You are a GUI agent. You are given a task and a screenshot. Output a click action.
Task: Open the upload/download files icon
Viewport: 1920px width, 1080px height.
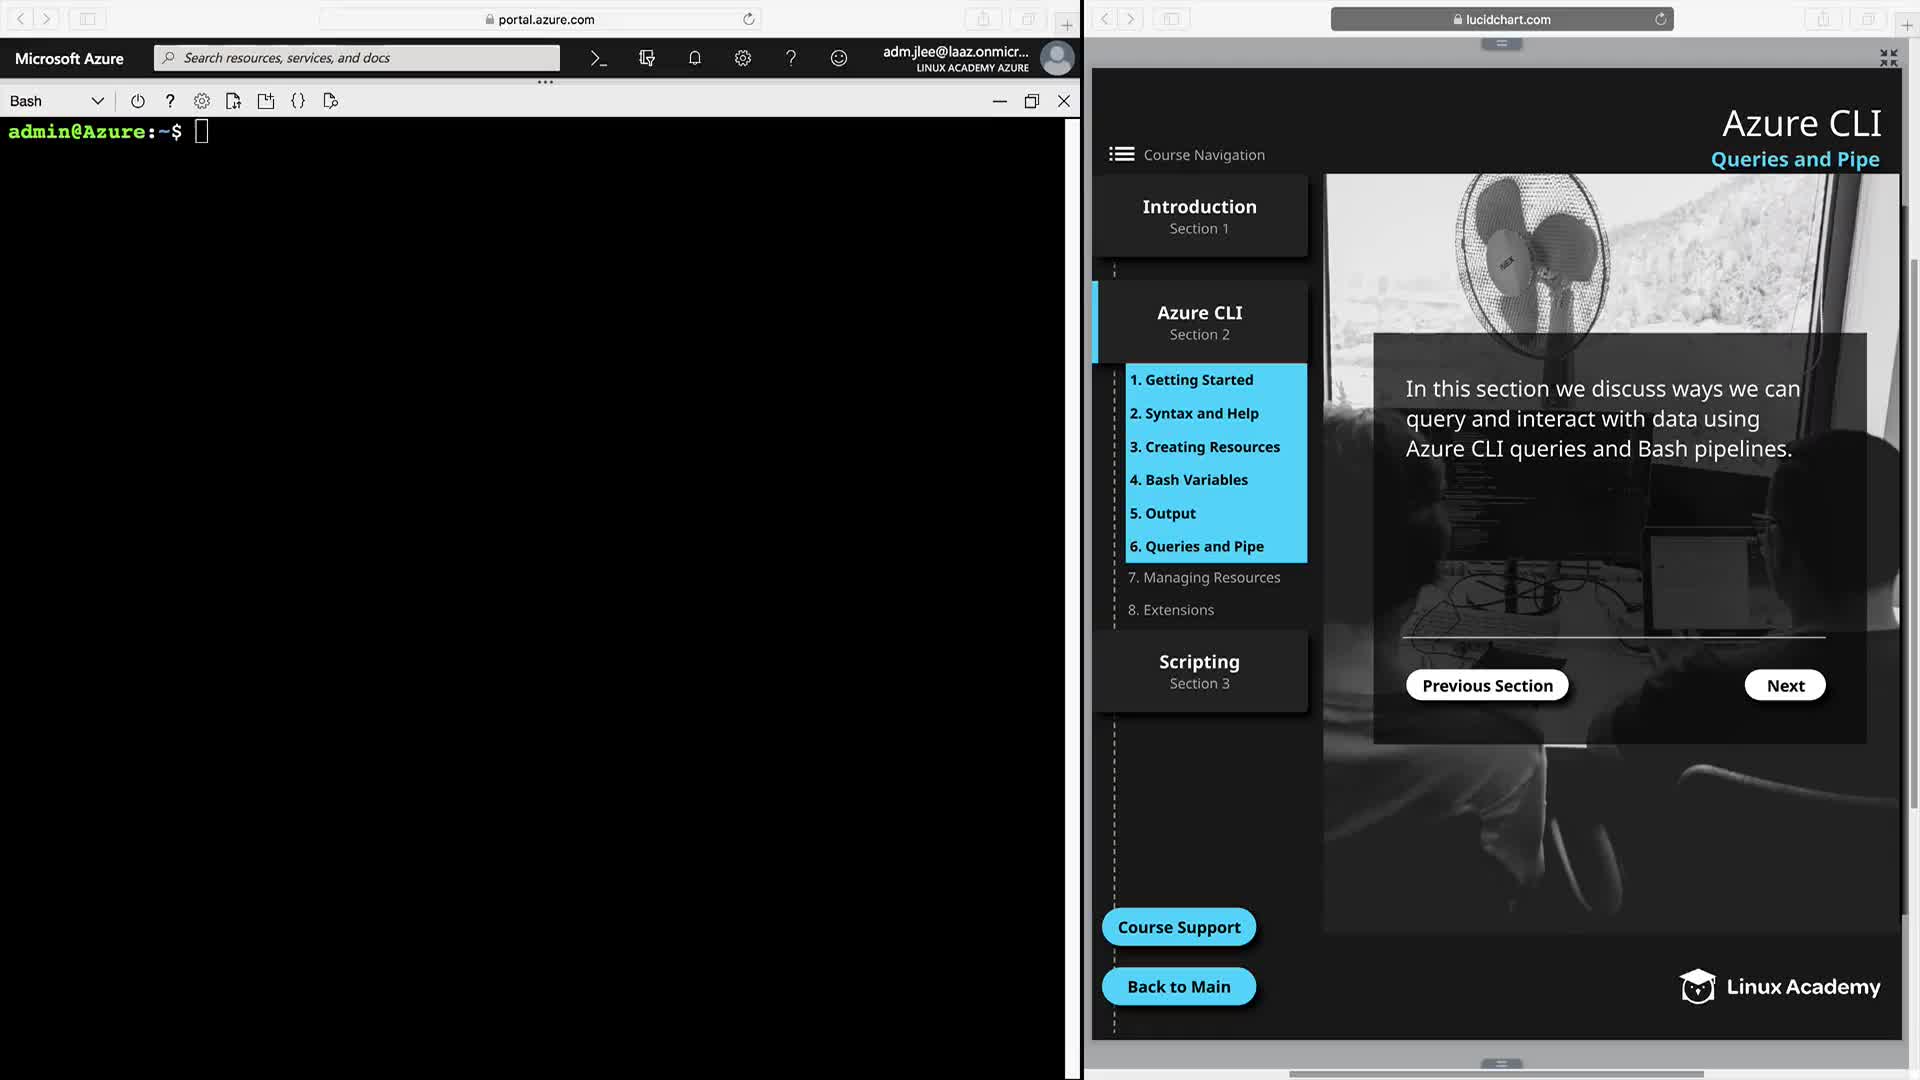pos(233,101)
